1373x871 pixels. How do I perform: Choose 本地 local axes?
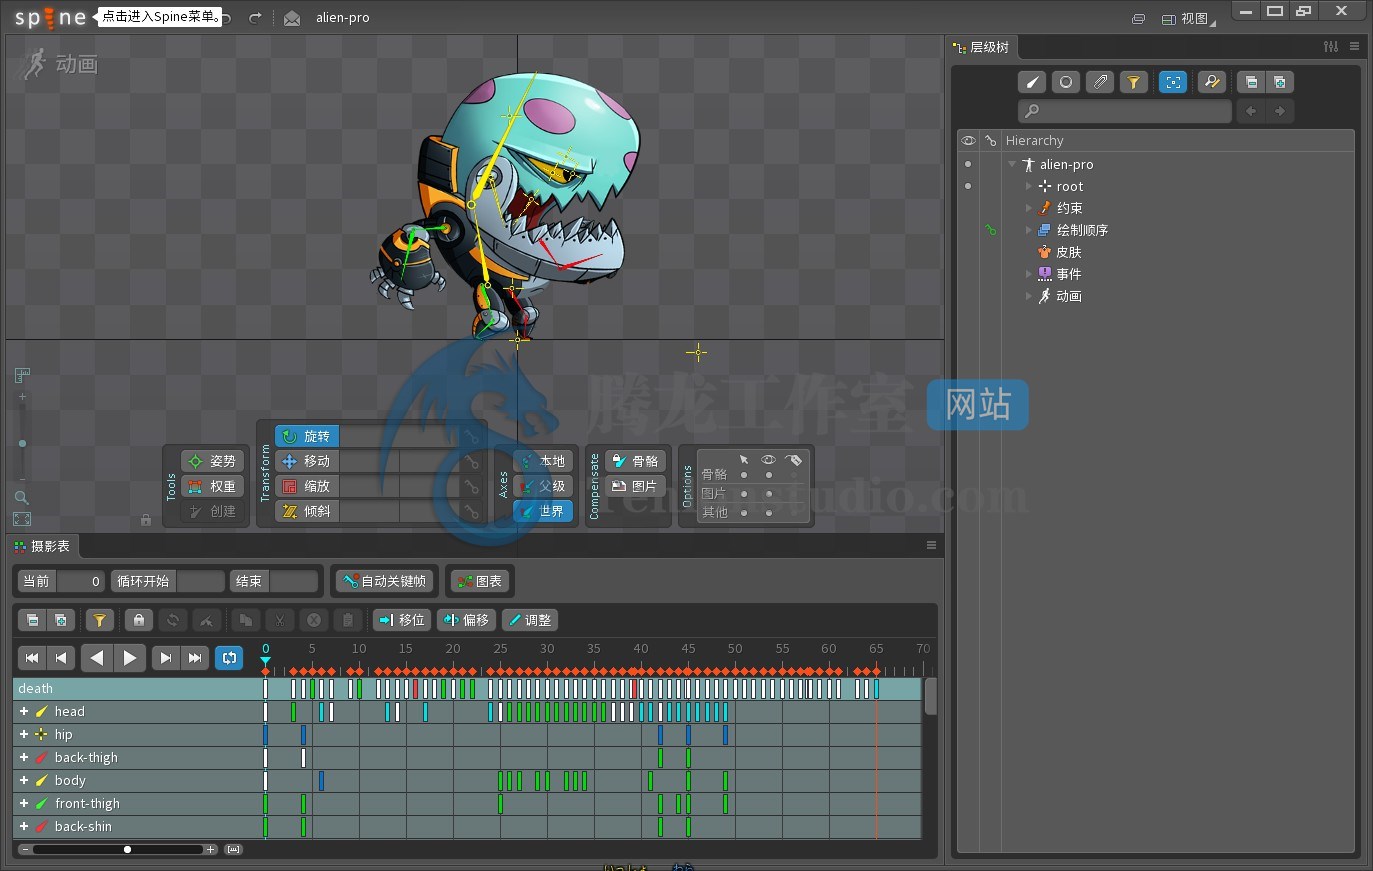point(543,461)
